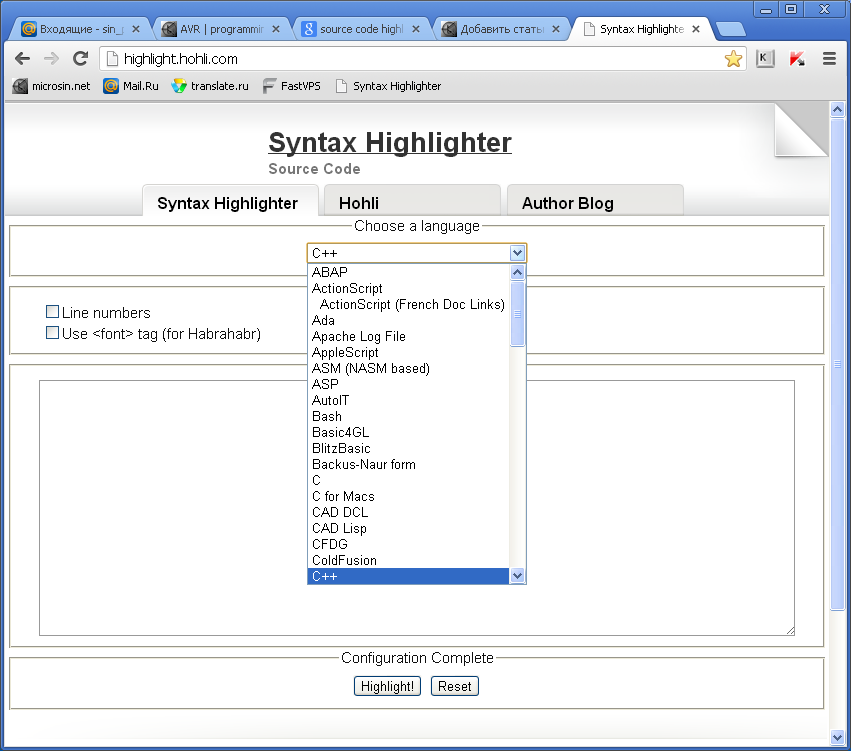Enable the Use font tag checkbox
This screenshot has height=751, width=851.
(52, 333)
